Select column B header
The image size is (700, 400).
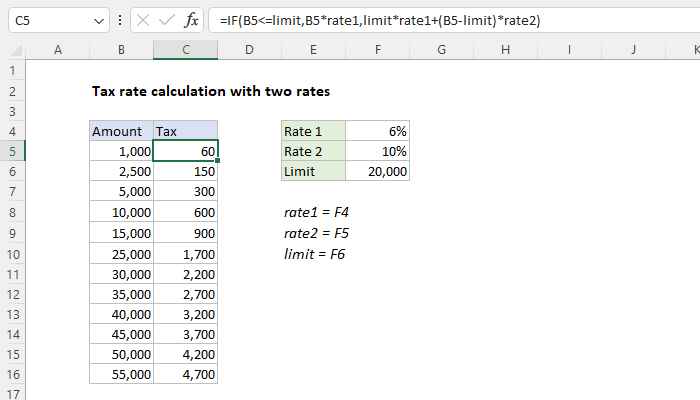(x=121, y=50)
